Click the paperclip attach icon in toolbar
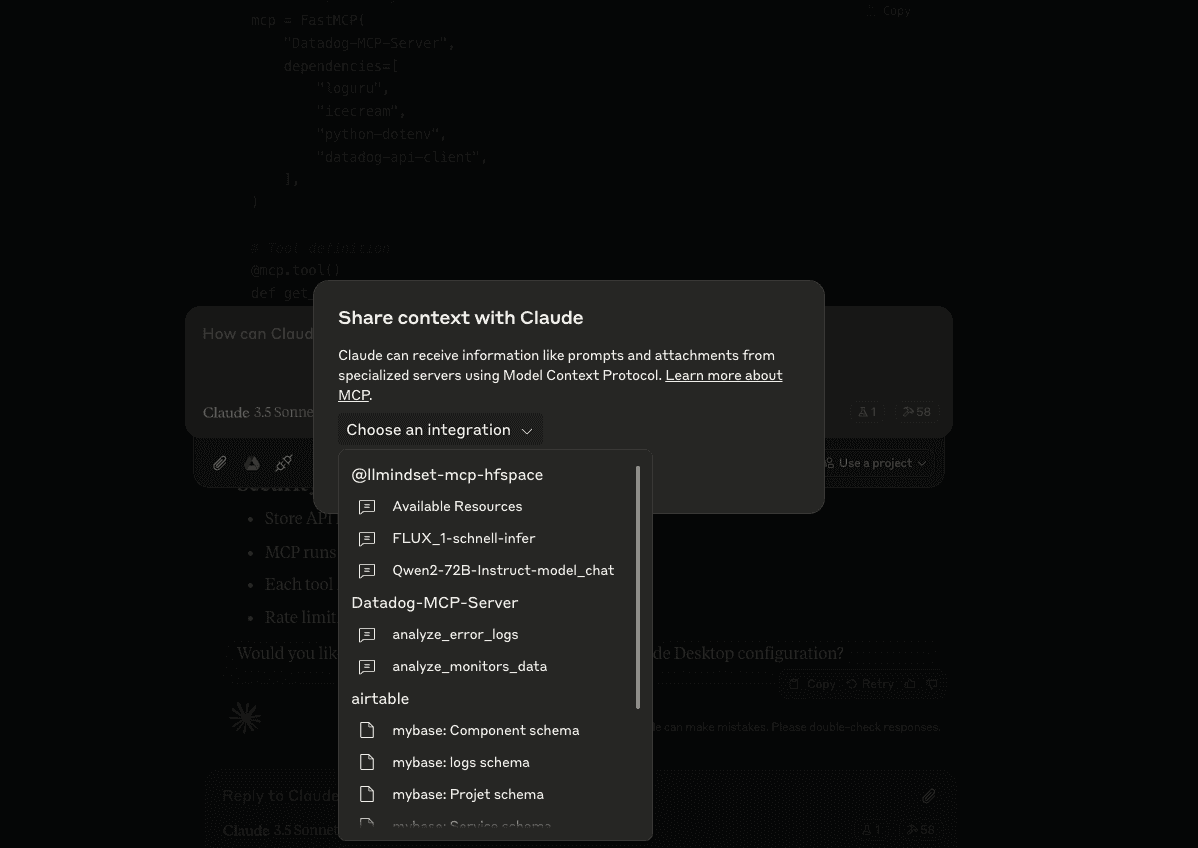This screenshot has height=848, width=1198. (x=219, y=463)
